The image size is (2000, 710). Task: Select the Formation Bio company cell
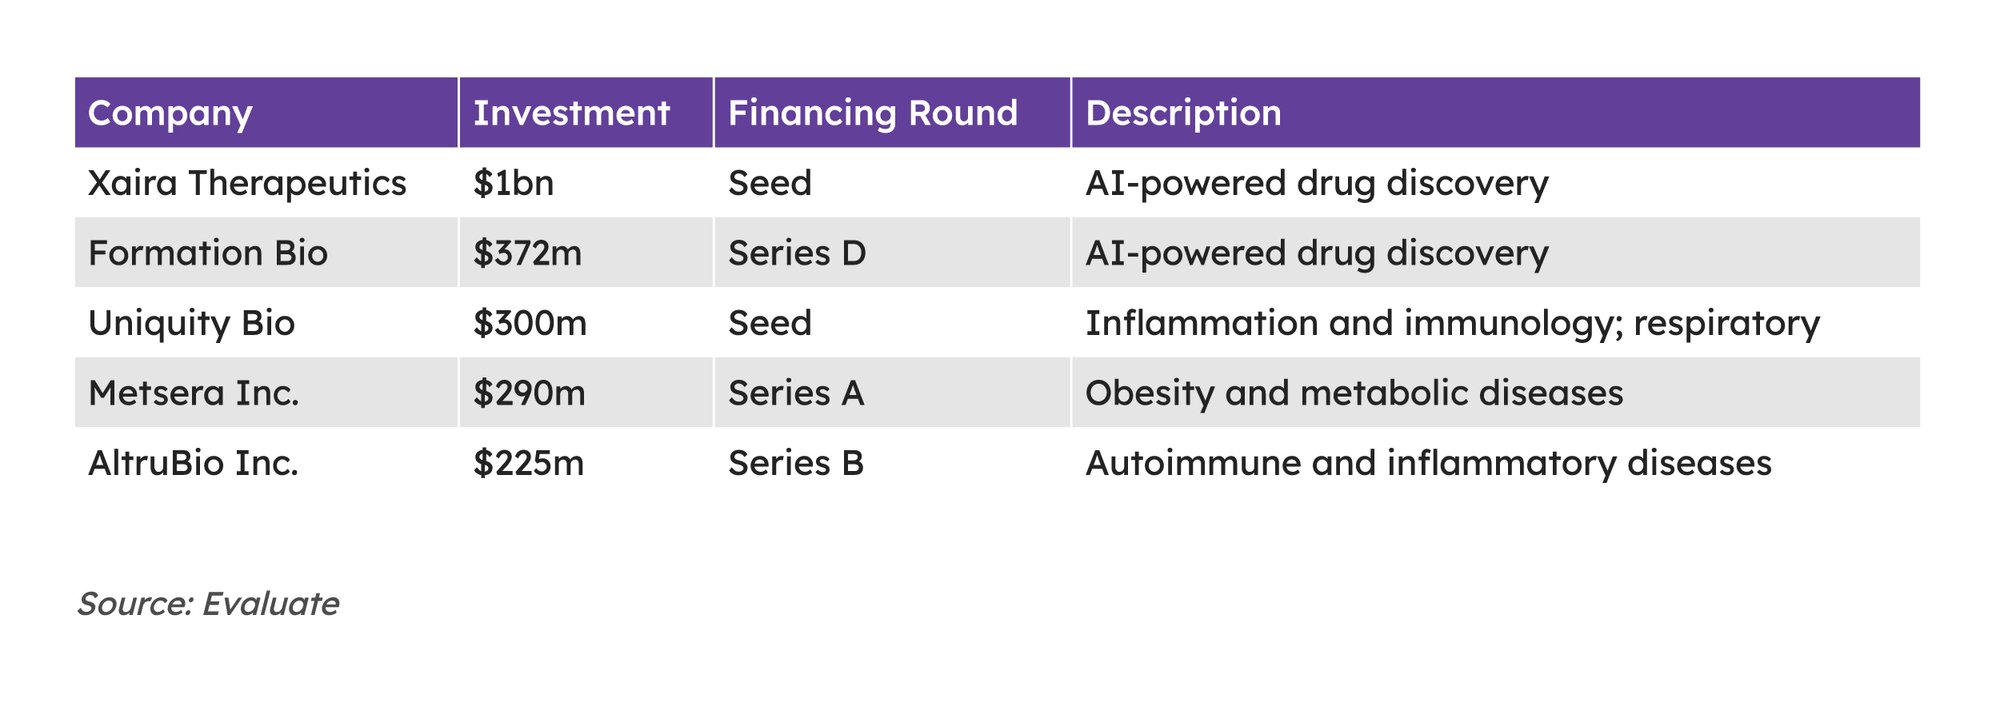208,253
